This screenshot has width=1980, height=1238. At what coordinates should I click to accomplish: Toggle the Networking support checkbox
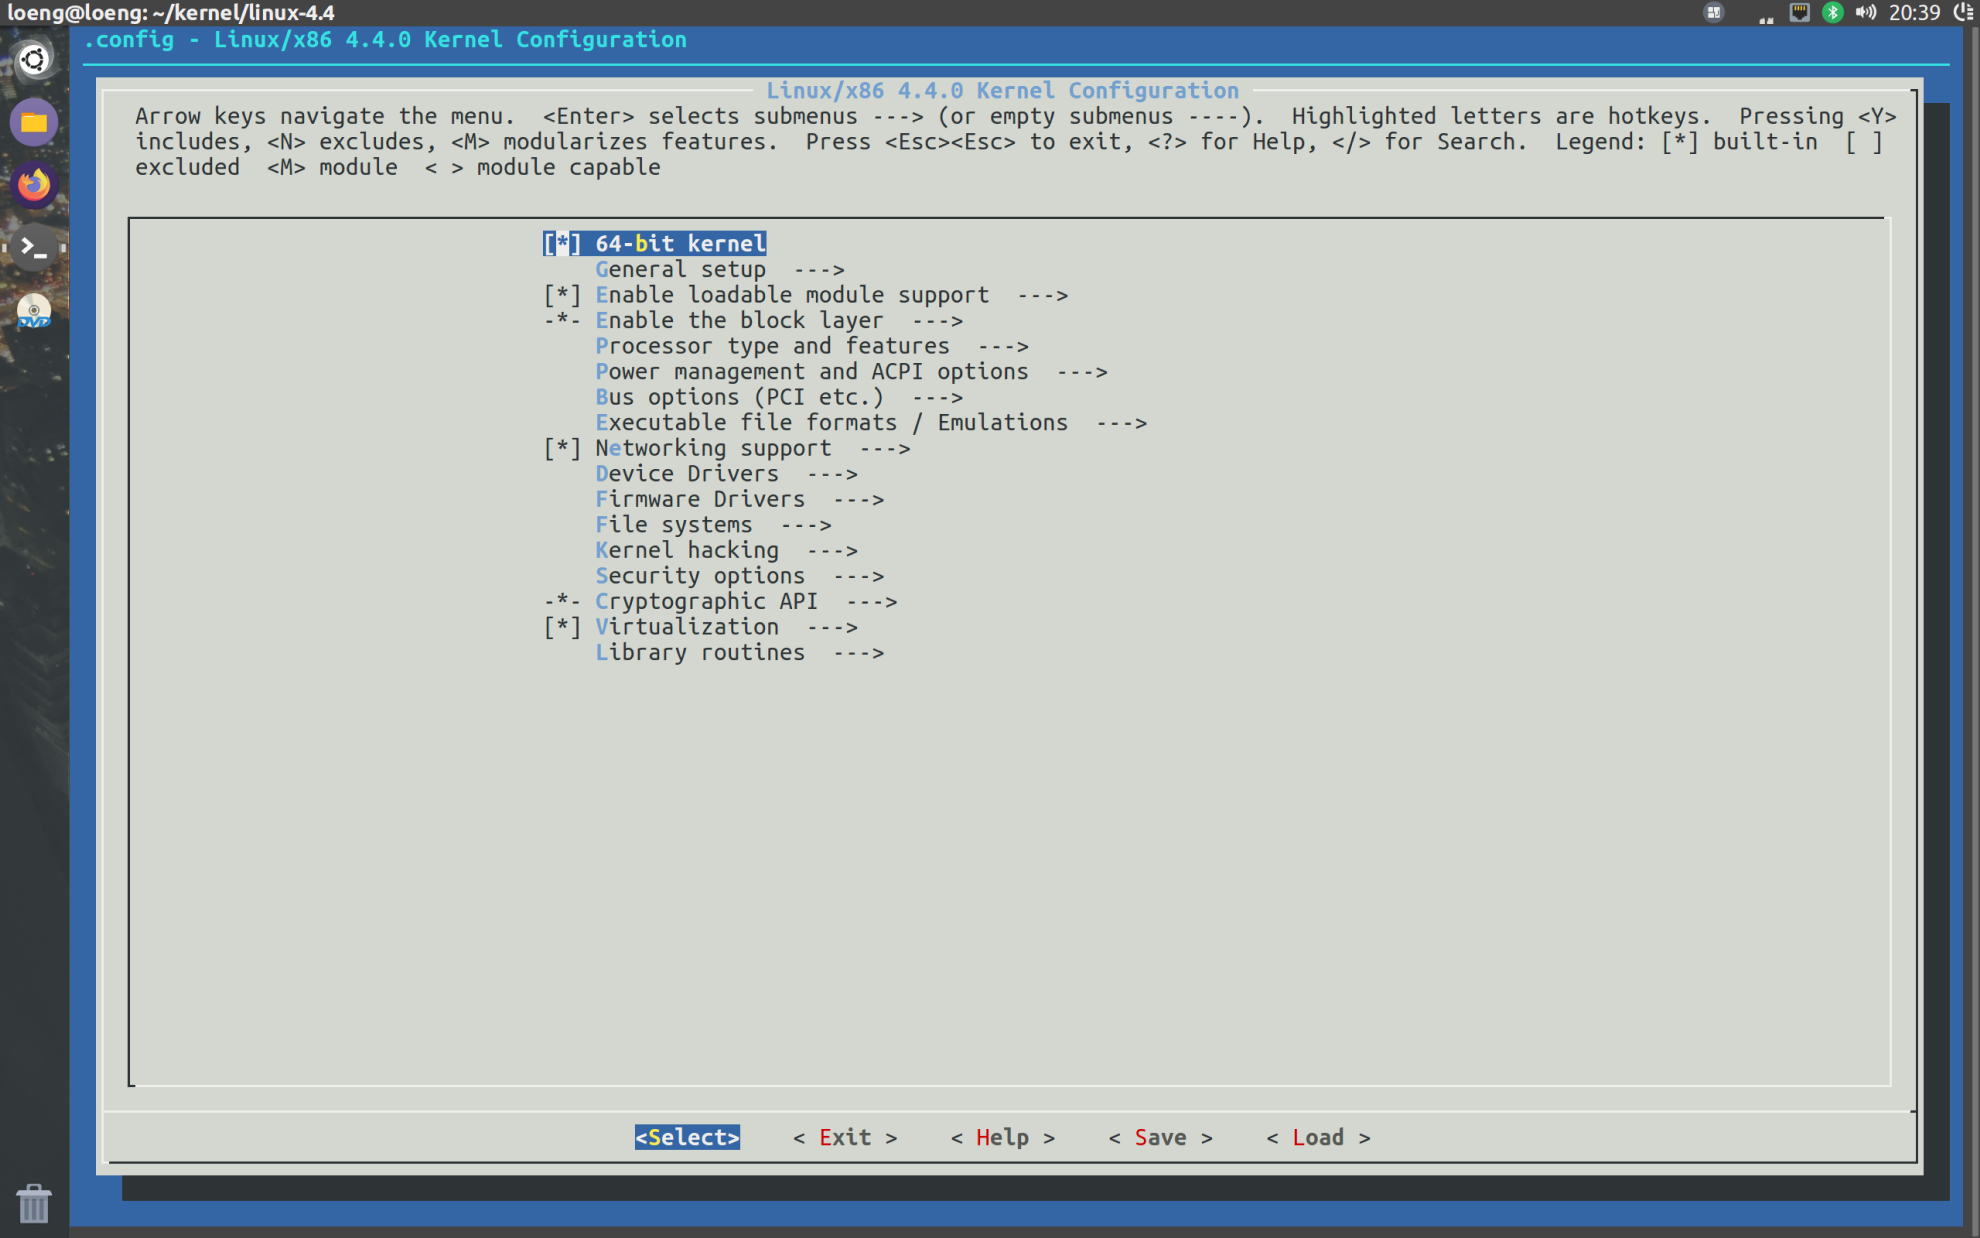pyautogui.click(x=562, y=448)
